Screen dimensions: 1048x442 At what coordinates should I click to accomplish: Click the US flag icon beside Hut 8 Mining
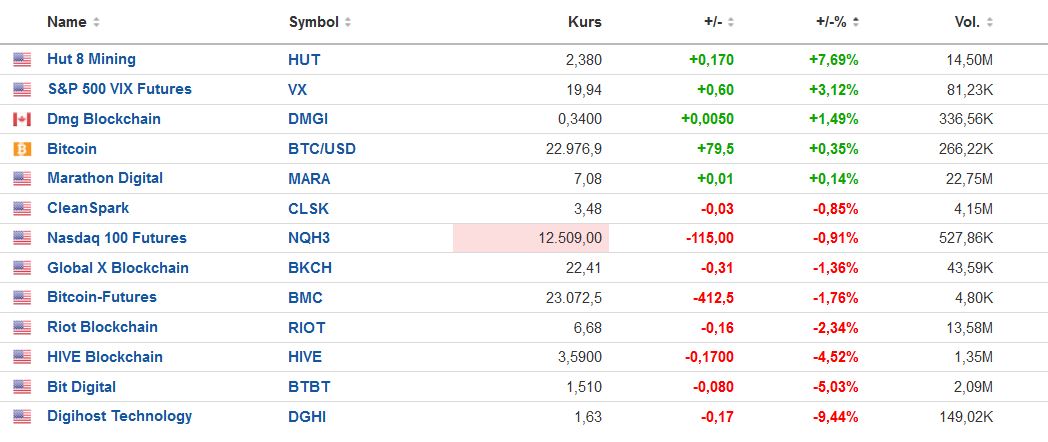22,60
